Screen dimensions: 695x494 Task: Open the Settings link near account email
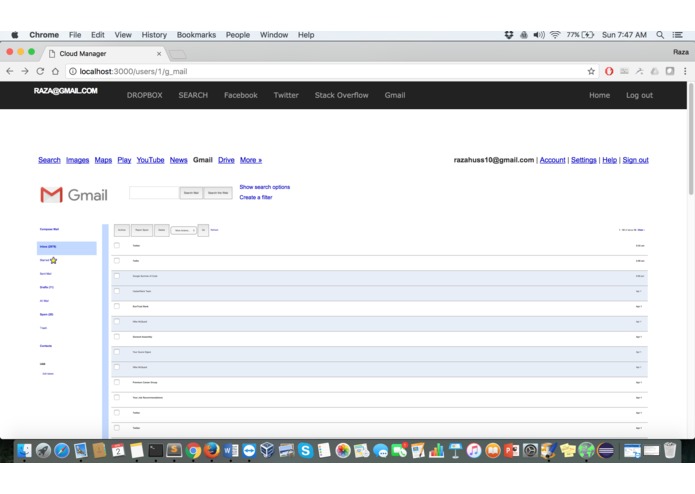point(584,160)
